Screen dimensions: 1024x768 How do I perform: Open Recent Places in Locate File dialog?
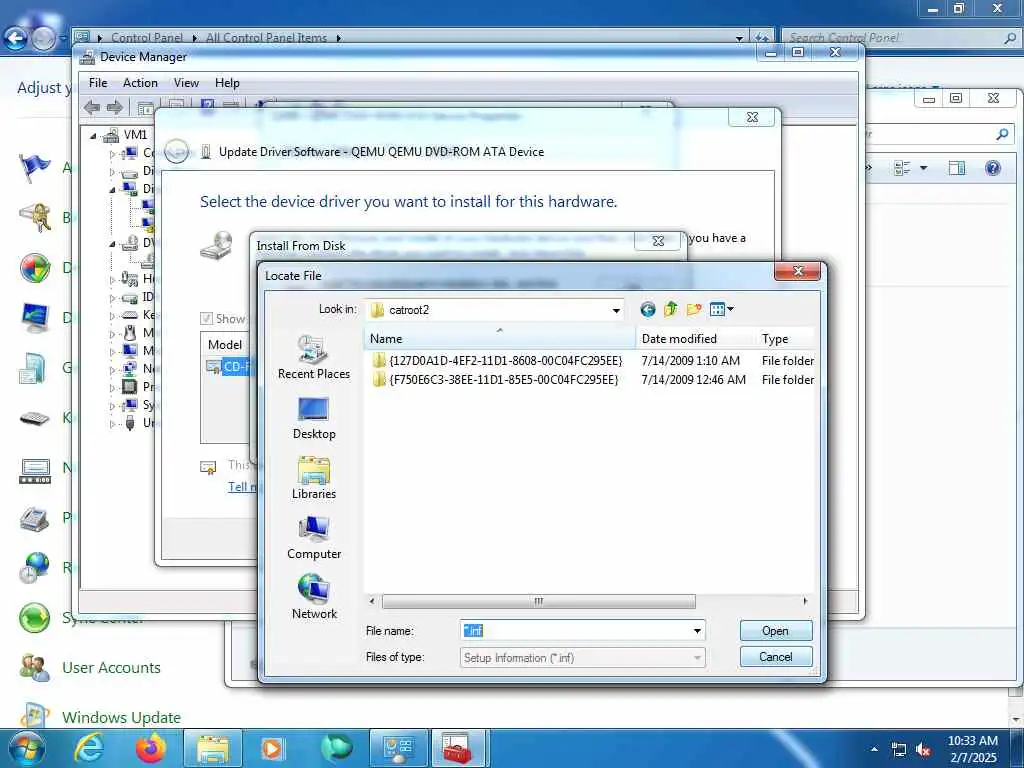point(313,357)
